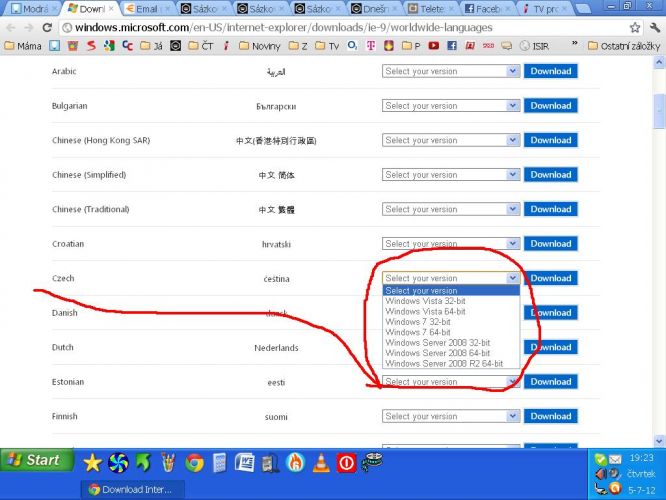Open the colorful pinwheel quick launch icon
This screenshot has height=500, width=666.
(118, 463)
